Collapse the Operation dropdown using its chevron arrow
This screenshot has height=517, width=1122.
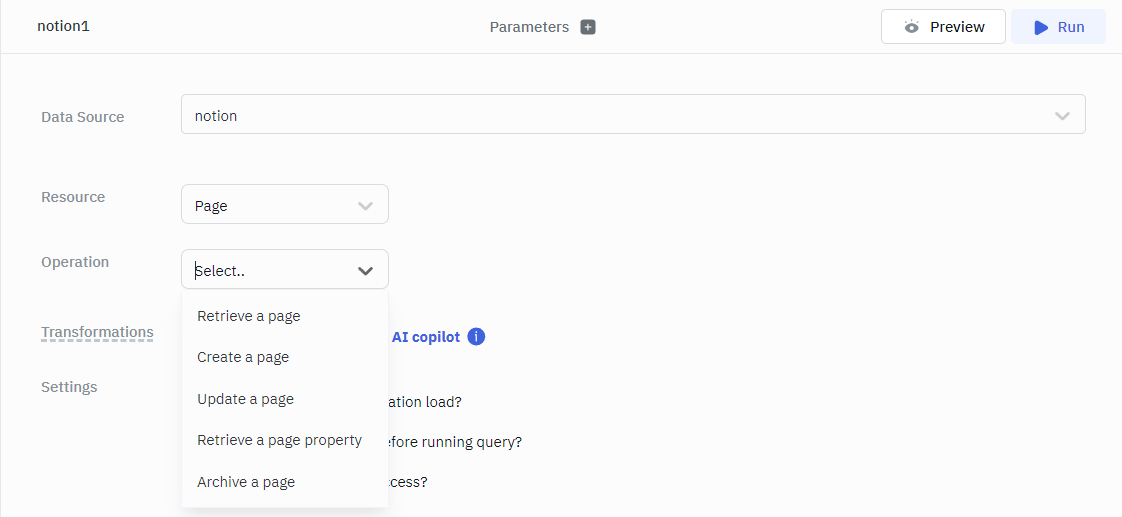pyautogui.click(x=366, y=270)
